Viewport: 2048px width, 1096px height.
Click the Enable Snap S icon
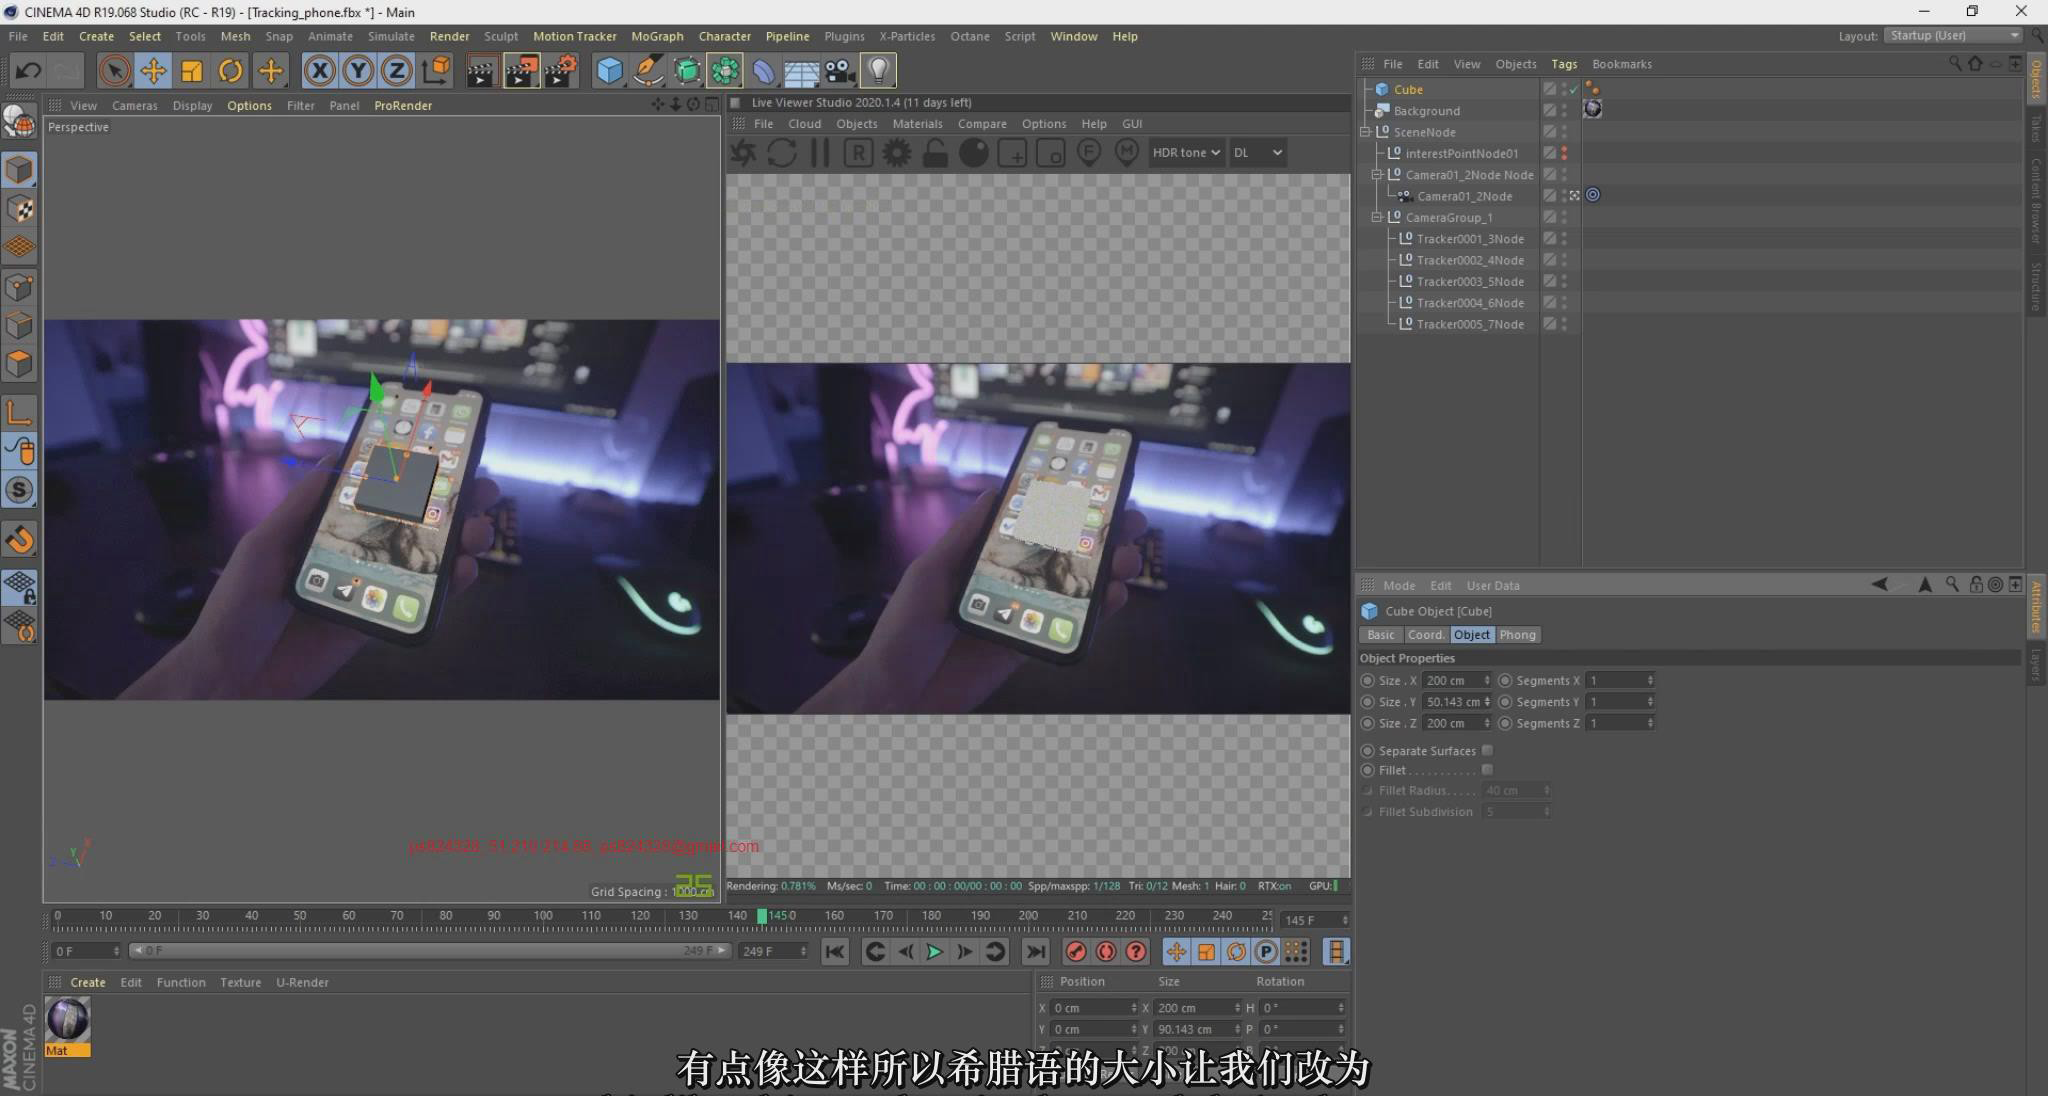pyautogui.click(x=19, y=490)
